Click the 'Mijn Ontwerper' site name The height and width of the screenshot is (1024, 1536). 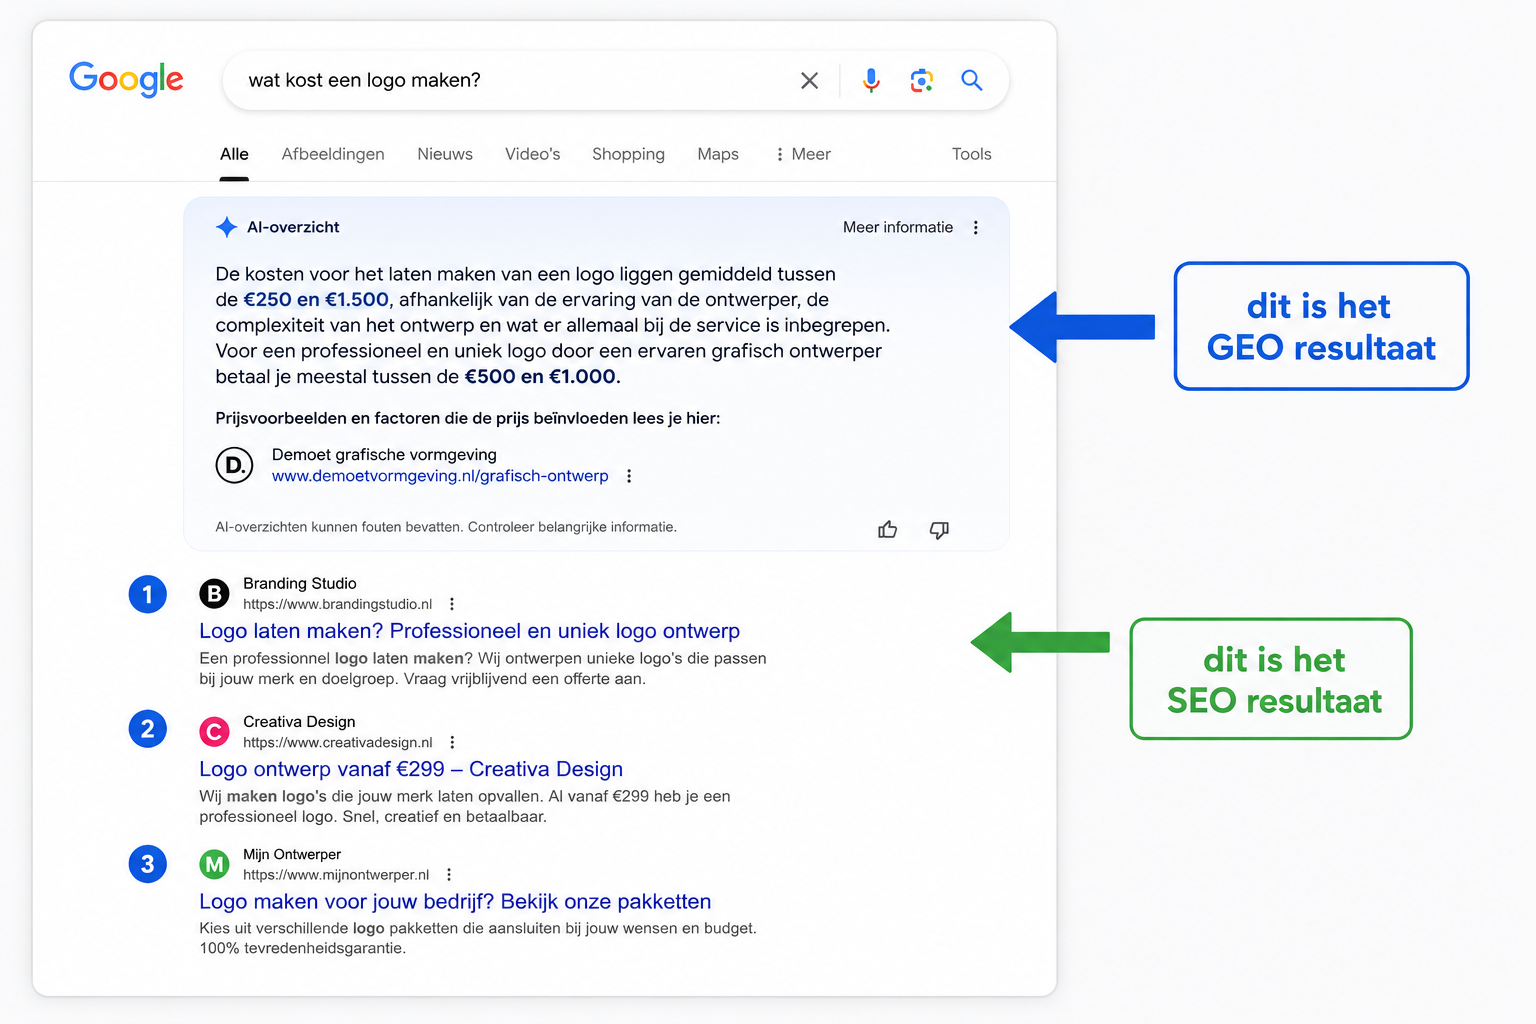[292, 854]
